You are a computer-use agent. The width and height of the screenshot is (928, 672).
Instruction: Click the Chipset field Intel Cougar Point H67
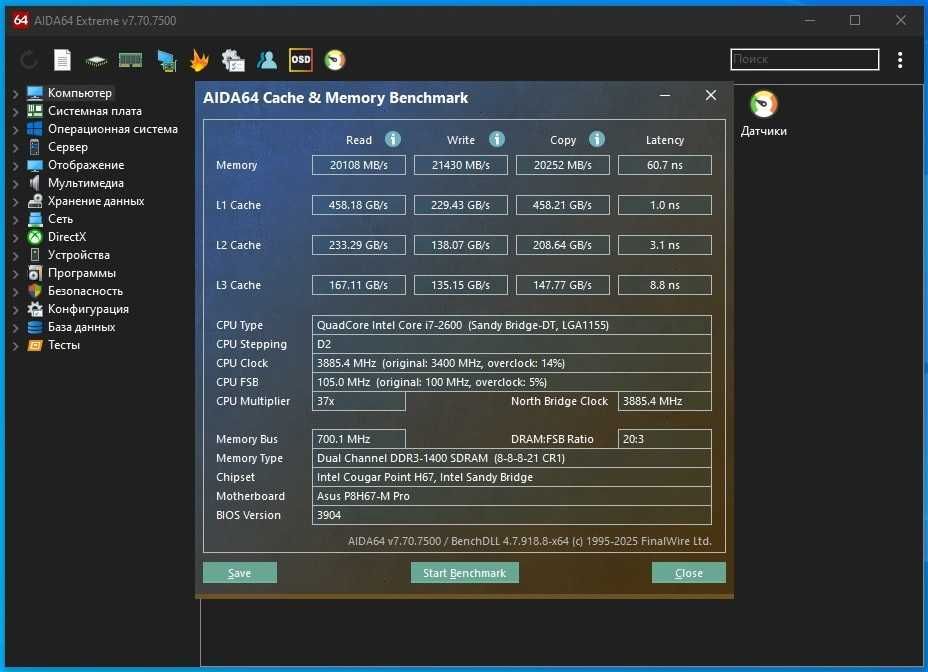click(511, 477)
